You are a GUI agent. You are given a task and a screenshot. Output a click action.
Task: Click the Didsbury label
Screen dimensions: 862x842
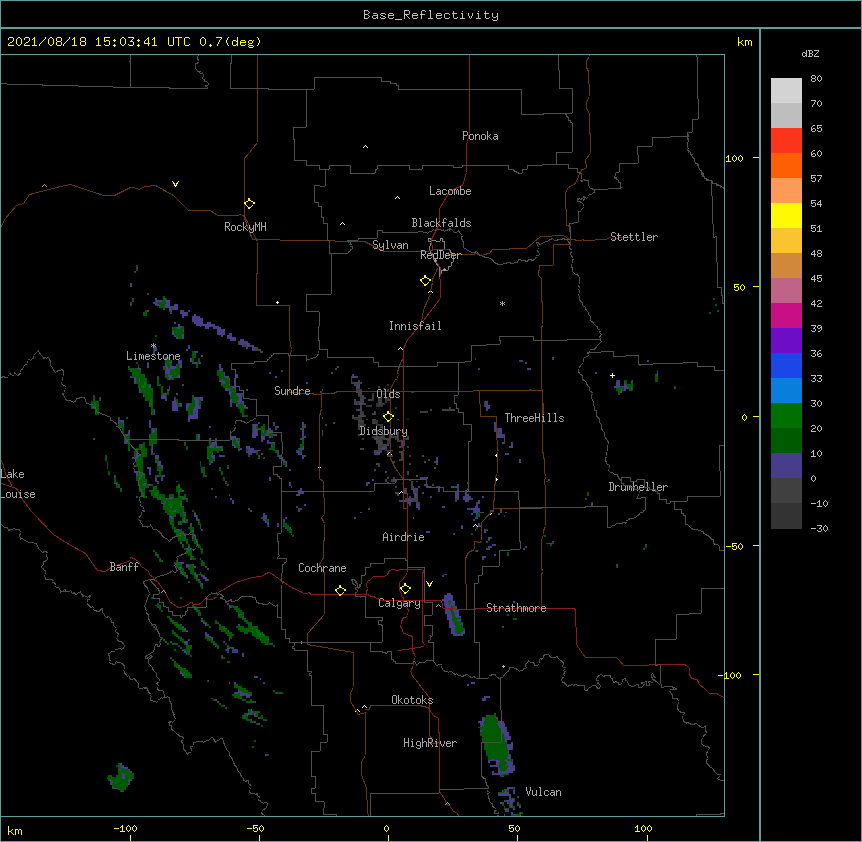383,431
